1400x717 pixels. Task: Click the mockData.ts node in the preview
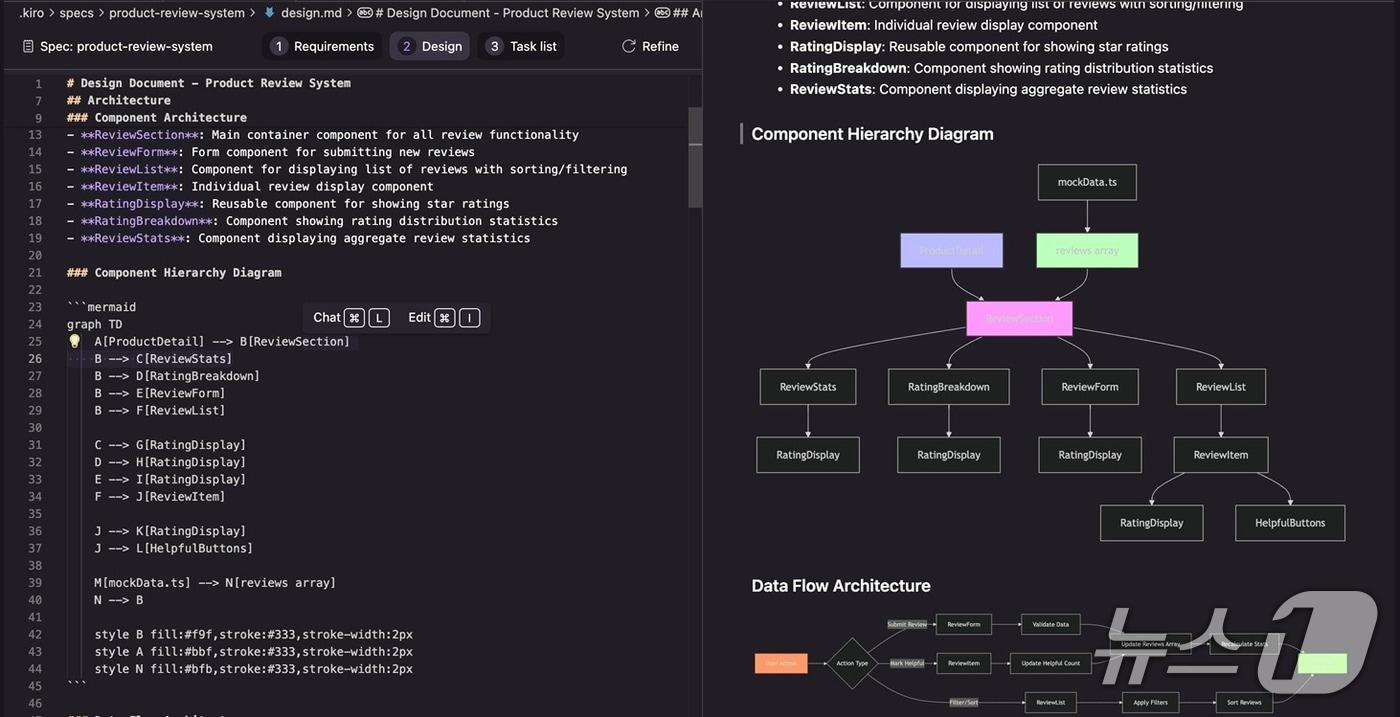point(1087,182)
